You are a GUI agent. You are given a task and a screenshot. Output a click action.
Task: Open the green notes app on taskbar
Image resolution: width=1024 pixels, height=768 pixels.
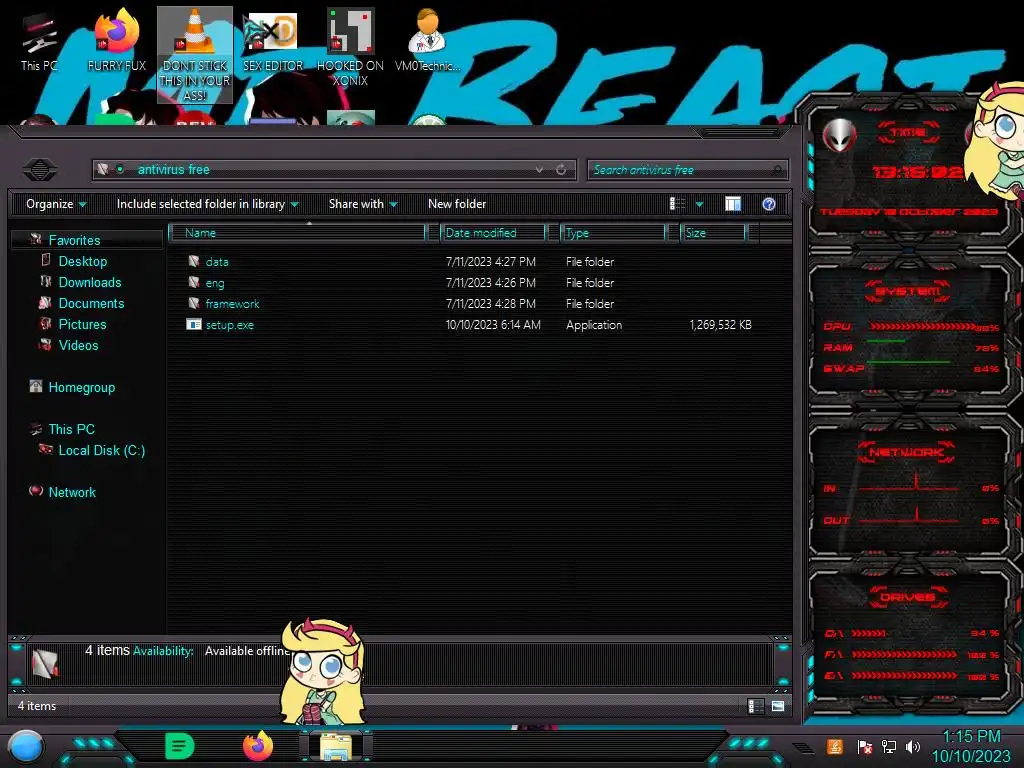180,746
